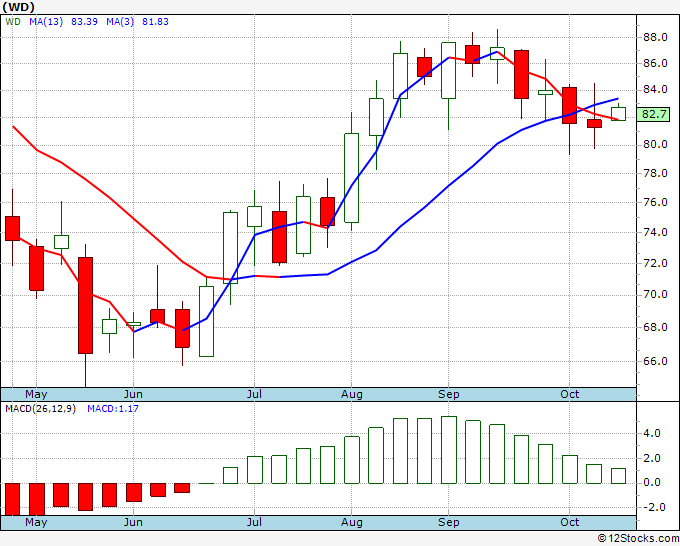Click the 74.0 price axis label
Image resolution: width=680 pixels, height=546 pixels.
[x=655, y=232]
